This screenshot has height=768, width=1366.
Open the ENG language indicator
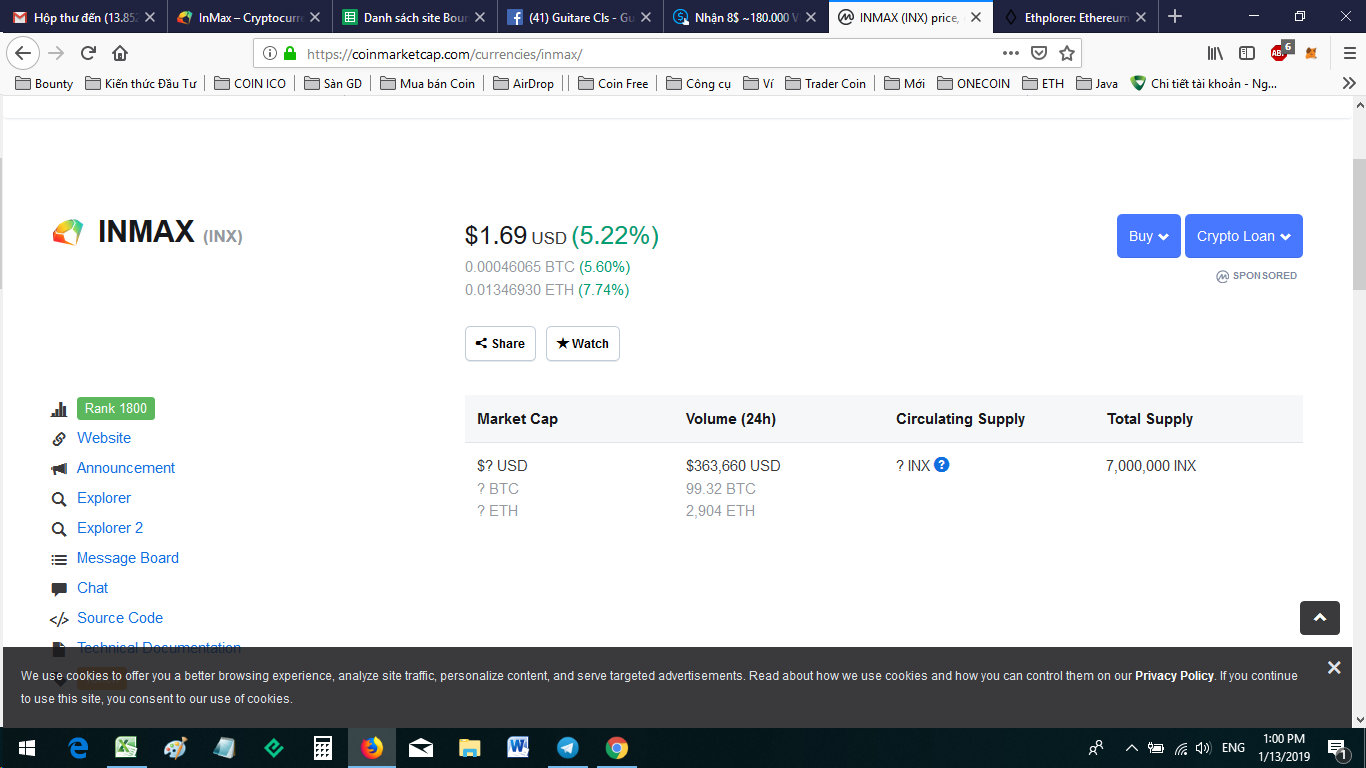pos(1234,748)
